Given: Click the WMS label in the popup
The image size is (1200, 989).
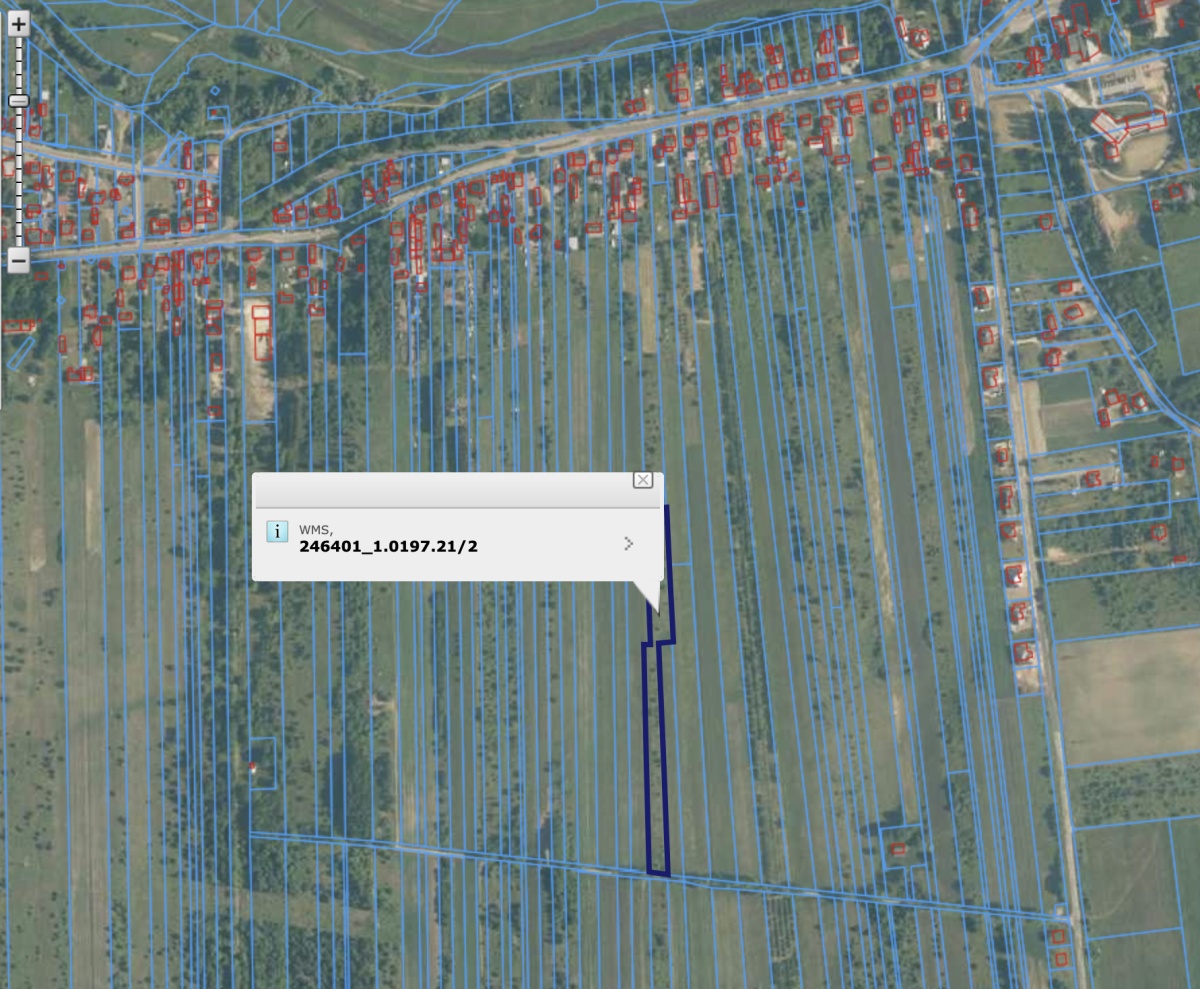Looking at the screenshot, I should coord(316,529).
